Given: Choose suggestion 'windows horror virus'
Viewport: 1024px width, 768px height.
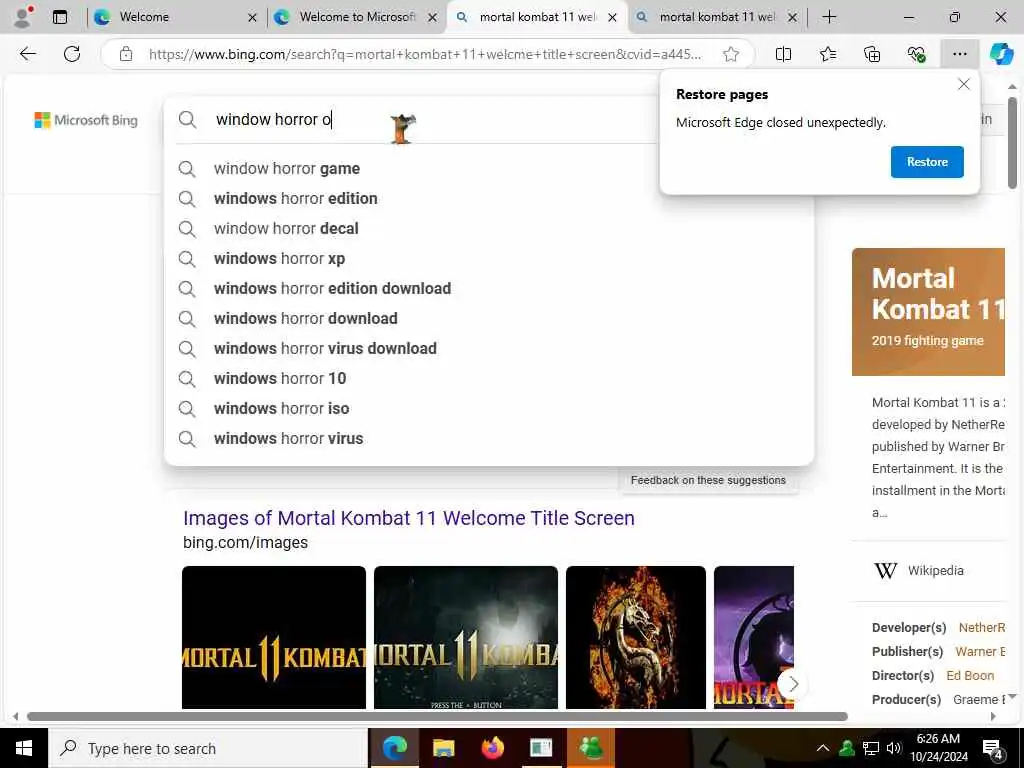Looking at the screenshot, I should (x=488, y=439).
